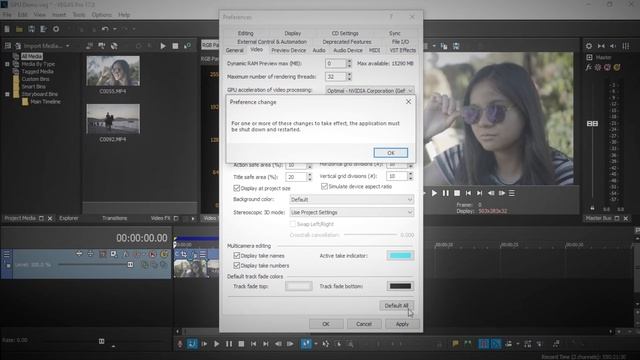
Task: Switch to the Editing tab in Preferences
Action: [245, 33]
